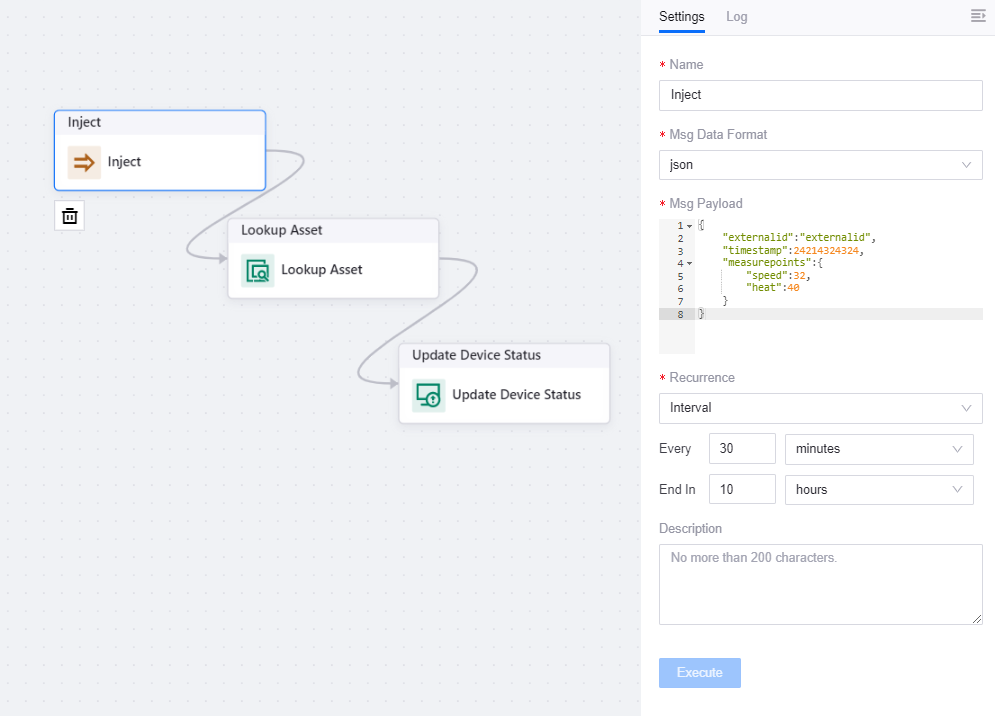Click the End In value field
Image resolution: width=995 pixels, height=716 pixels.
point(741,490)
